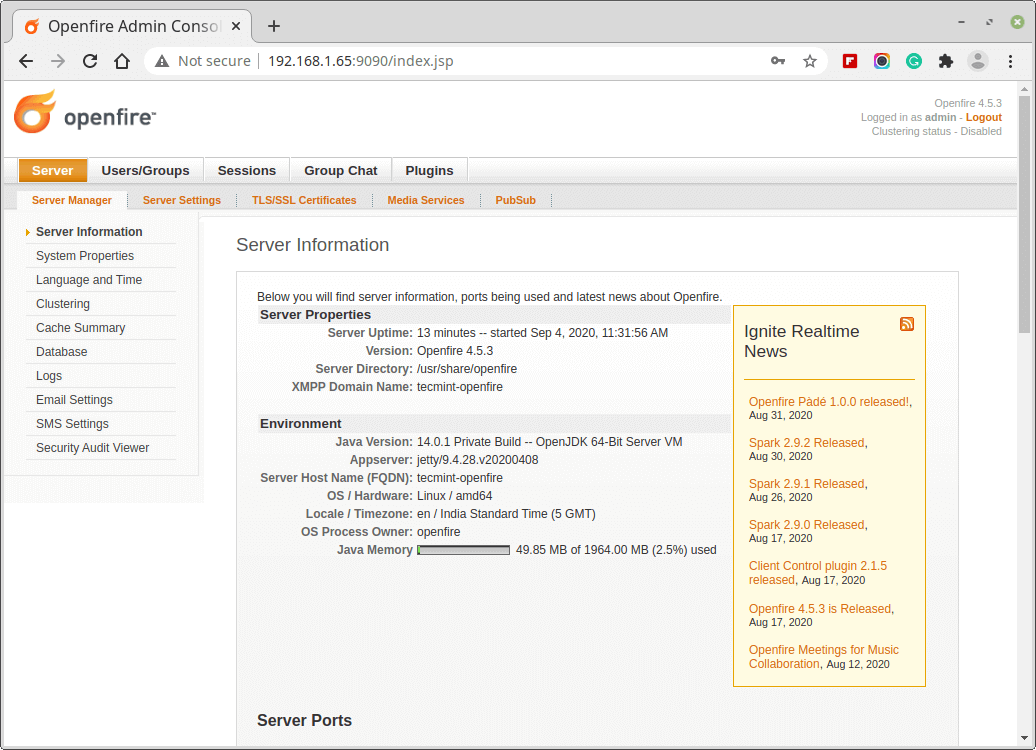Bookmark this page with star icon
Image resolution: width=1036 pixels, height=750 pixels.
point(810,61)
